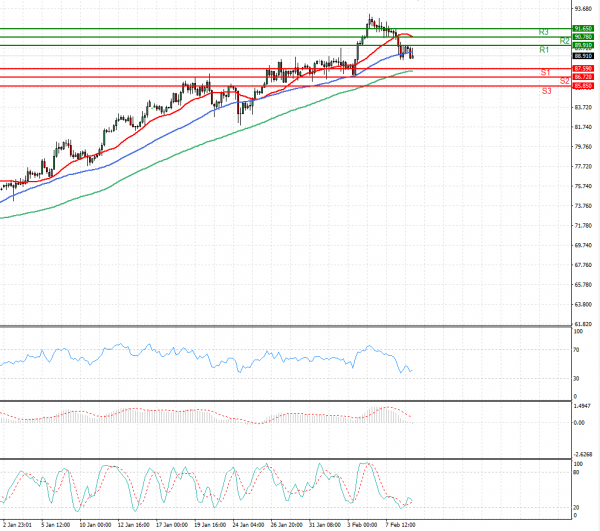The width and height of the screenshot is (600, 531).
Task: Click the 7 Feb 12:00 date label
Action: click(x=401, y=525)
